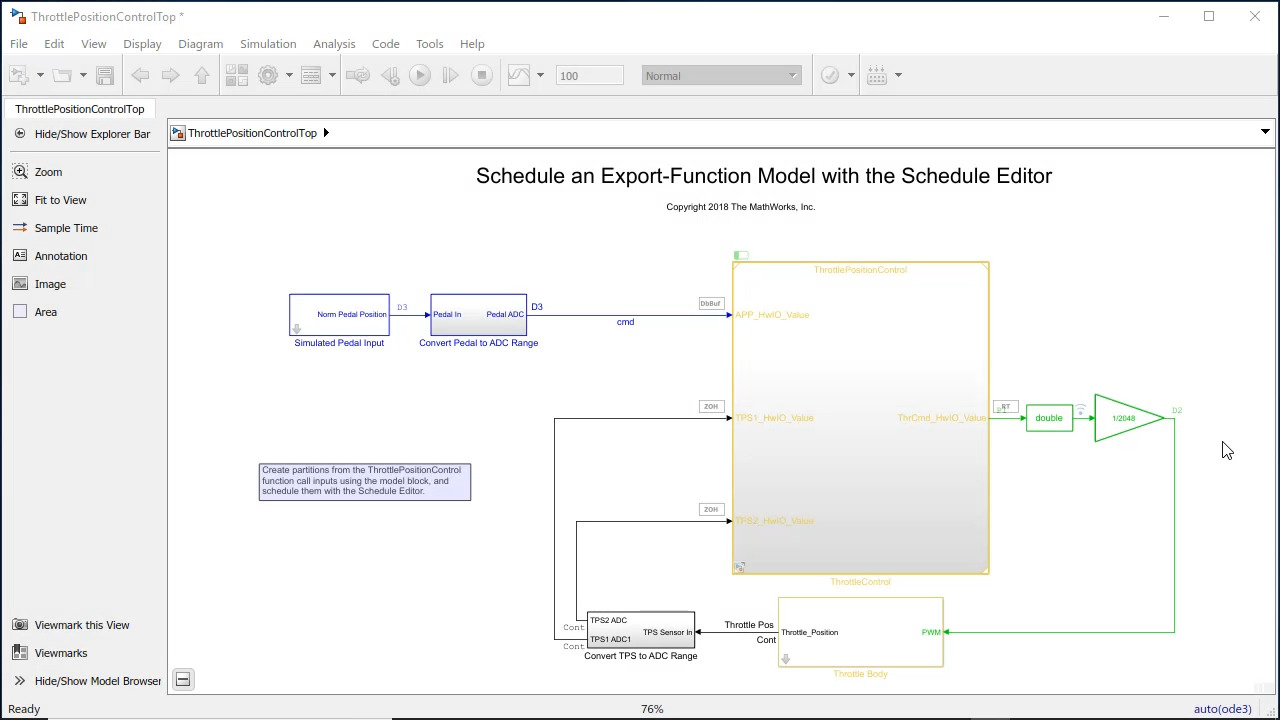Collapse the palette with bottom minus button

[x=183, y=680]
